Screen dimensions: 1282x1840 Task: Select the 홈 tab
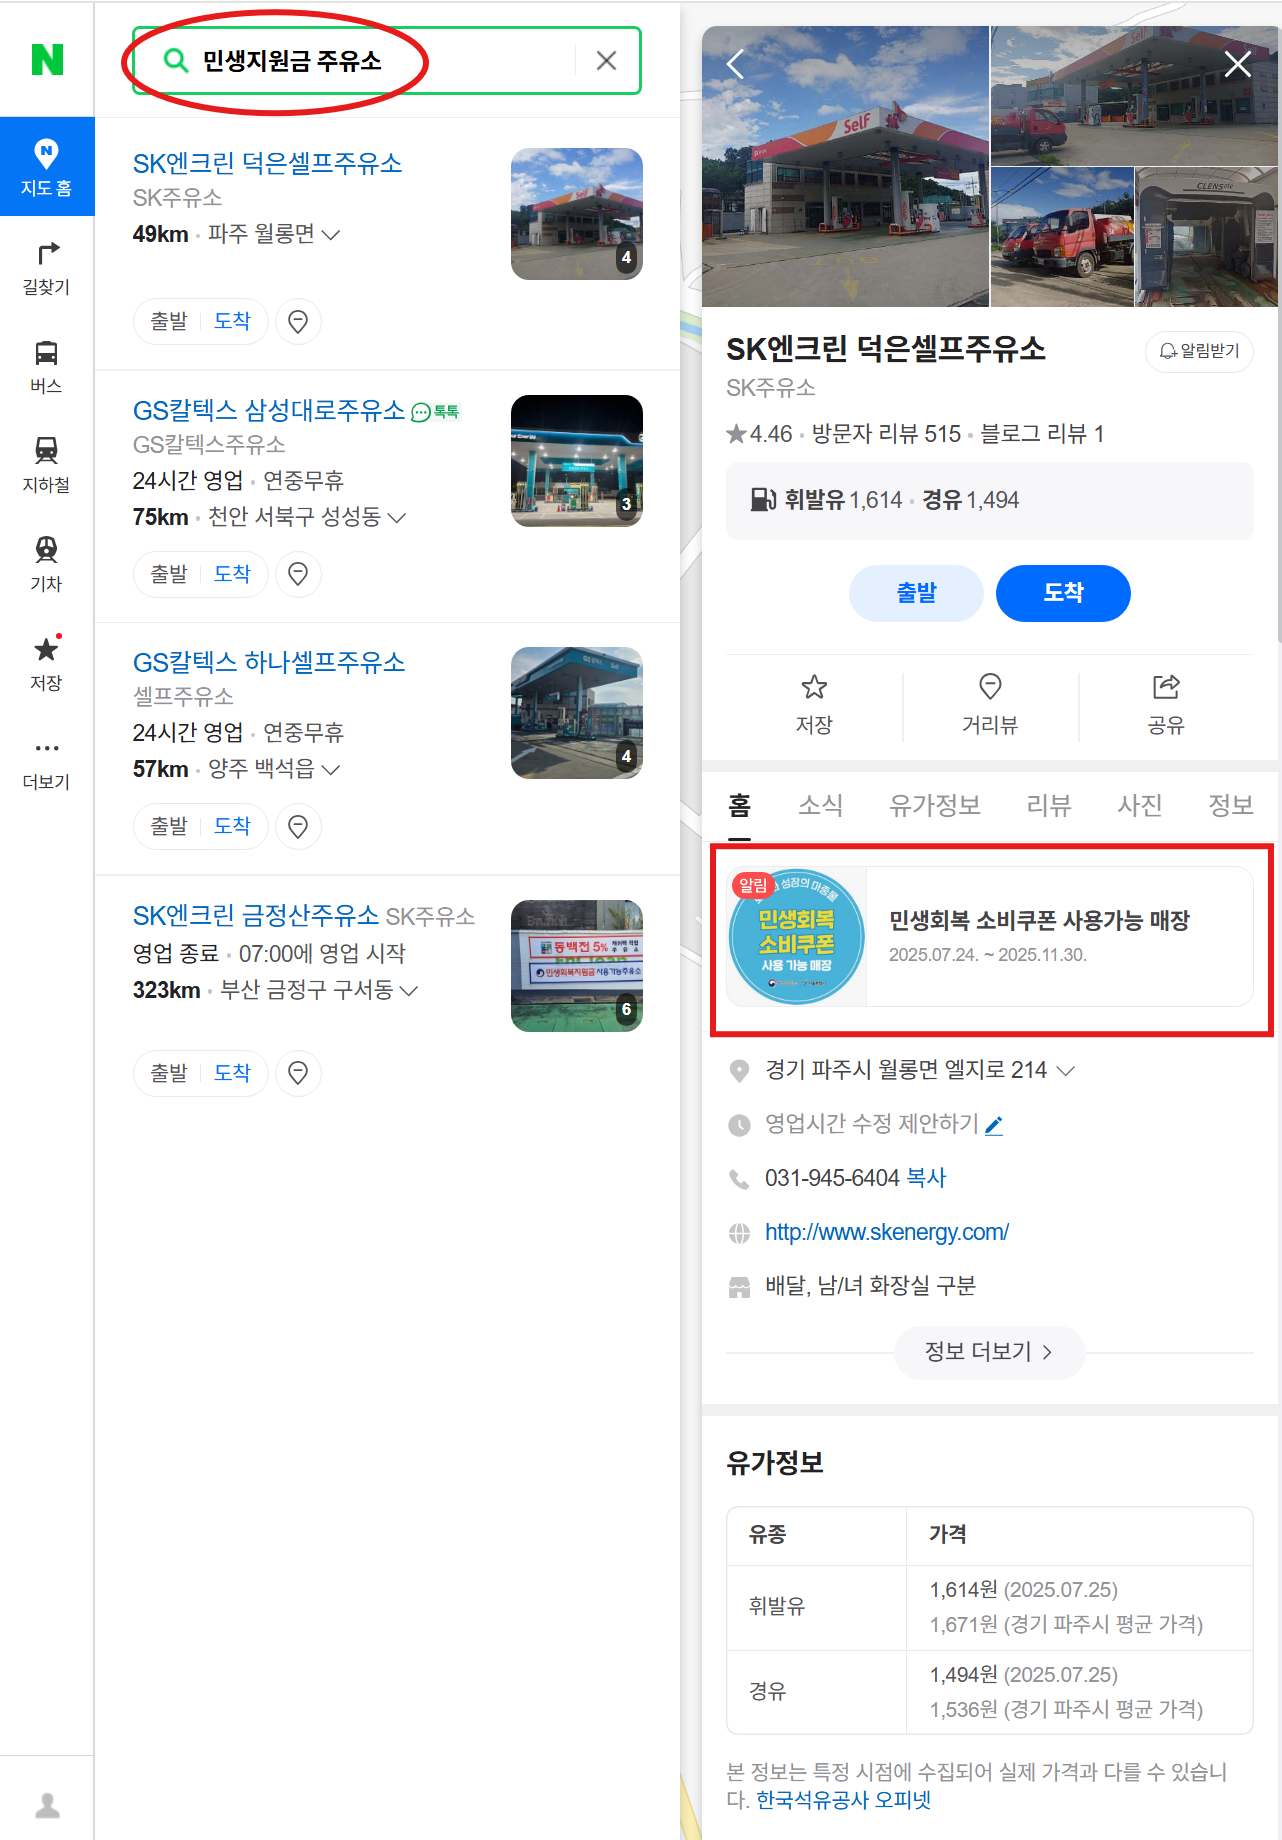740,806
